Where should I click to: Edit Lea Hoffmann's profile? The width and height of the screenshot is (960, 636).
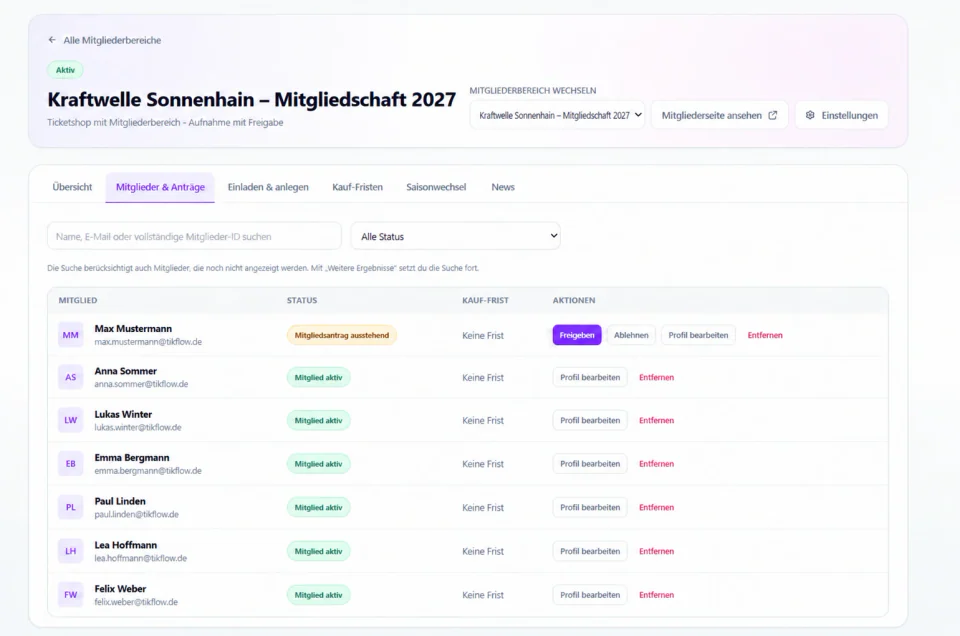click(590, 551)
